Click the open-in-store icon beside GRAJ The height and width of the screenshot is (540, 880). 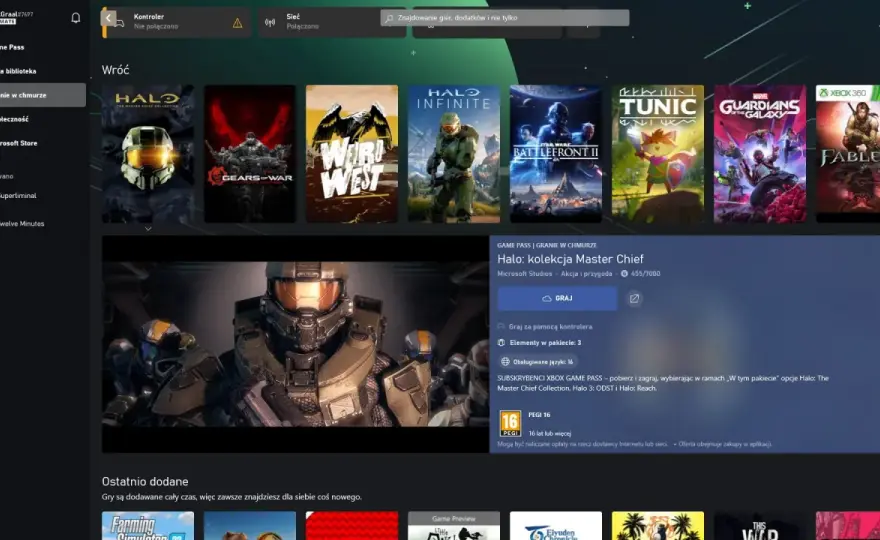[634, 299]
